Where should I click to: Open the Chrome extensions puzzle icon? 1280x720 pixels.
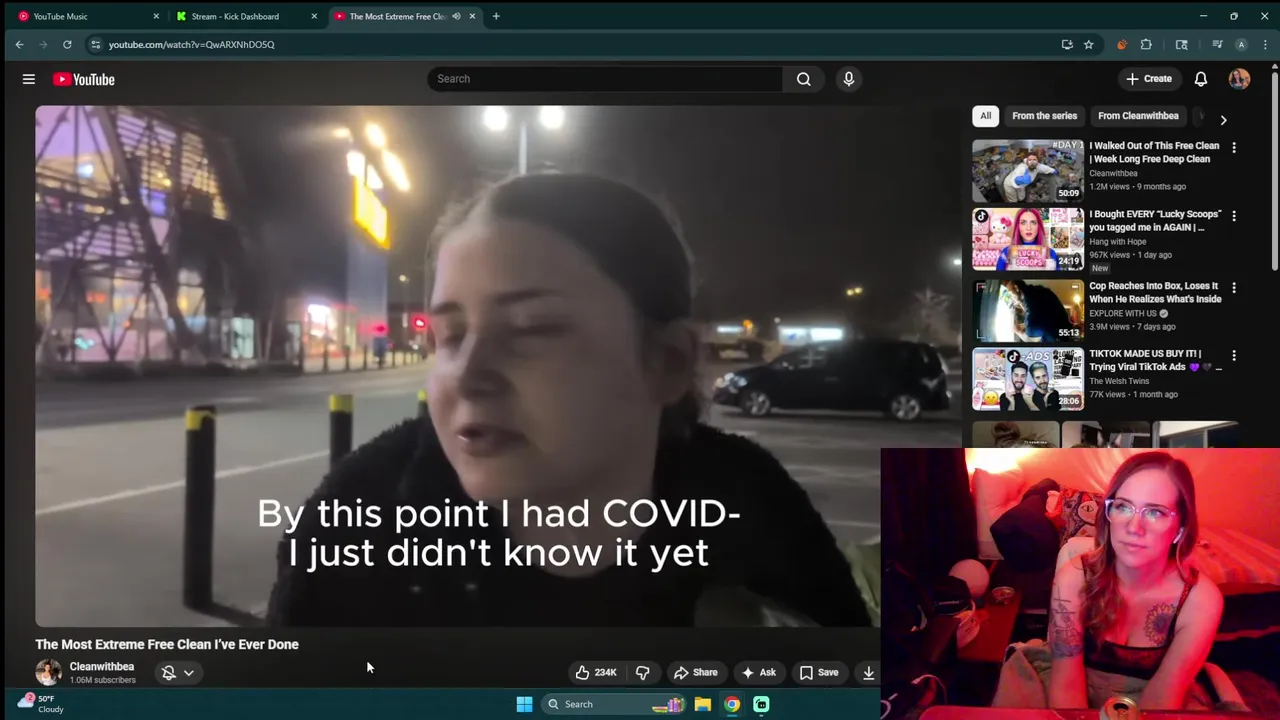pos(1146,44)
